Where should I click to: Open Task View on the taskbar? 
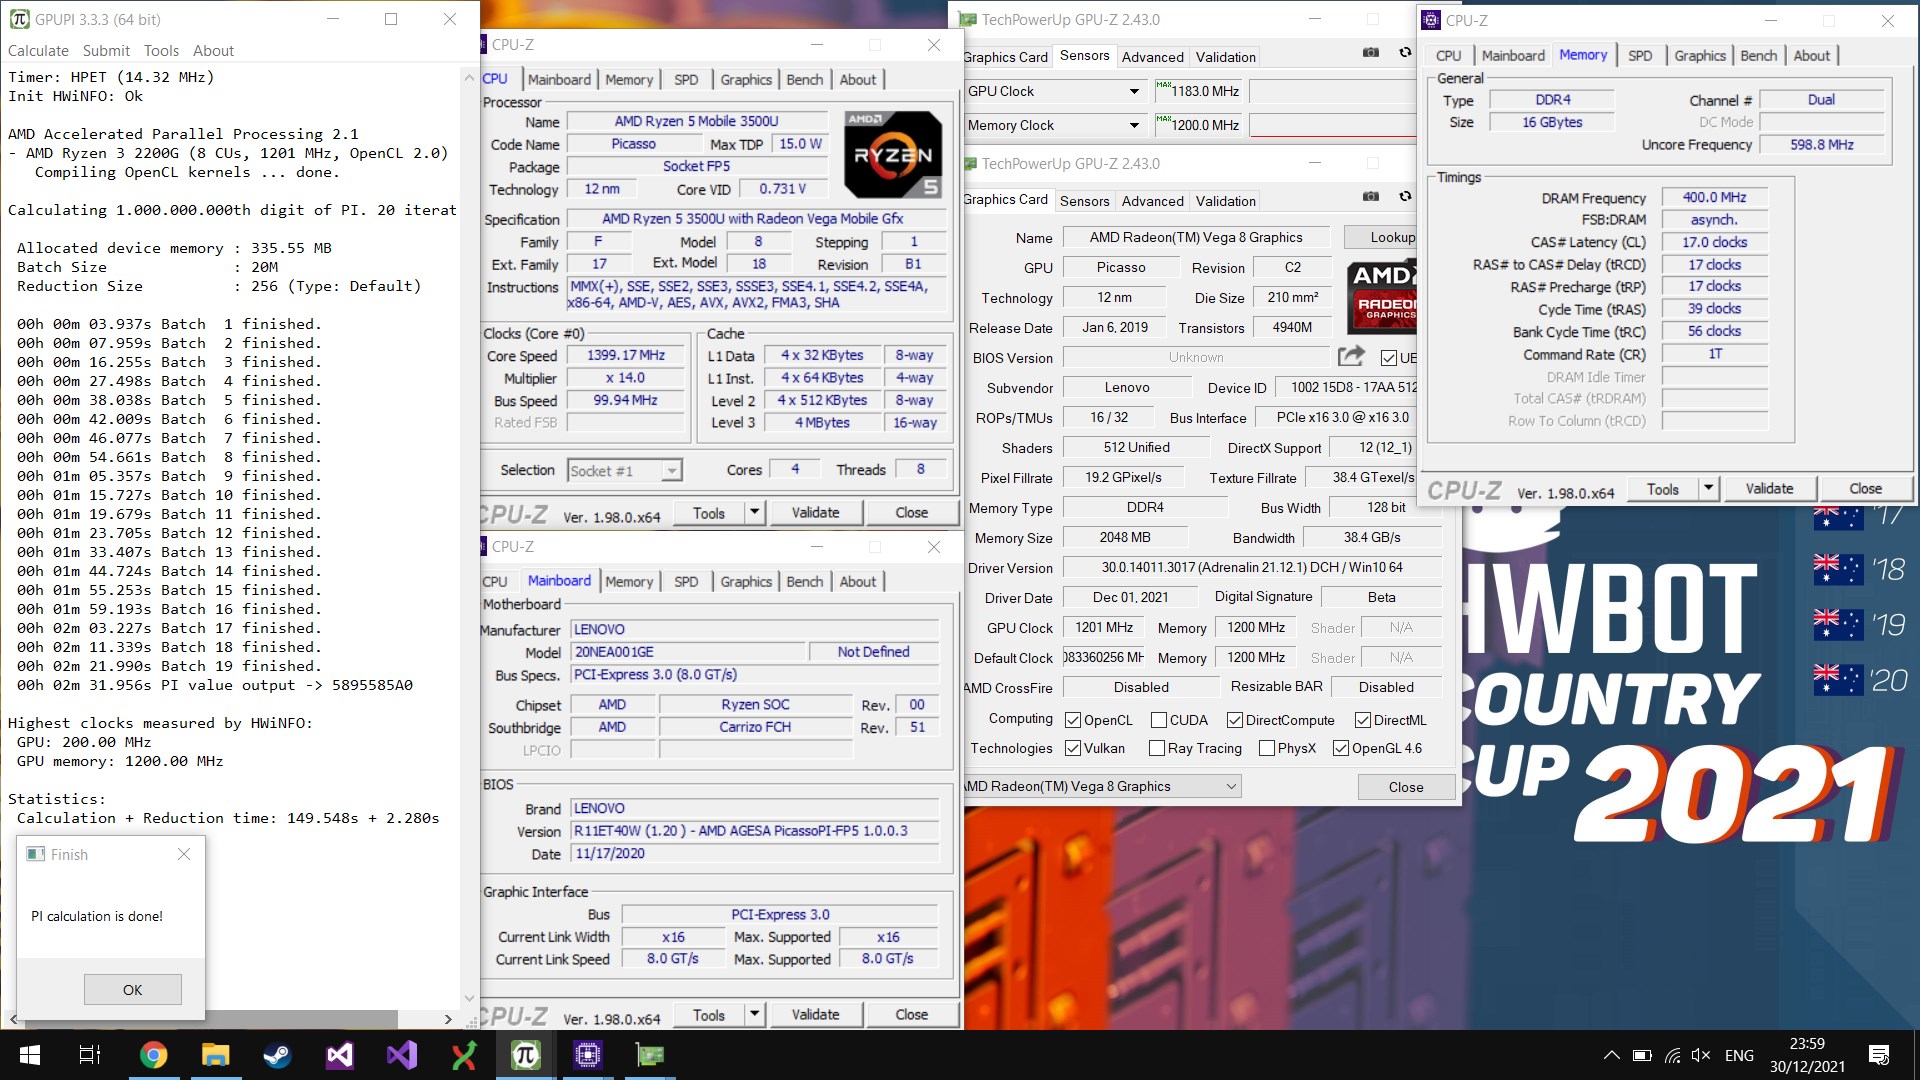coord(90,1055)
